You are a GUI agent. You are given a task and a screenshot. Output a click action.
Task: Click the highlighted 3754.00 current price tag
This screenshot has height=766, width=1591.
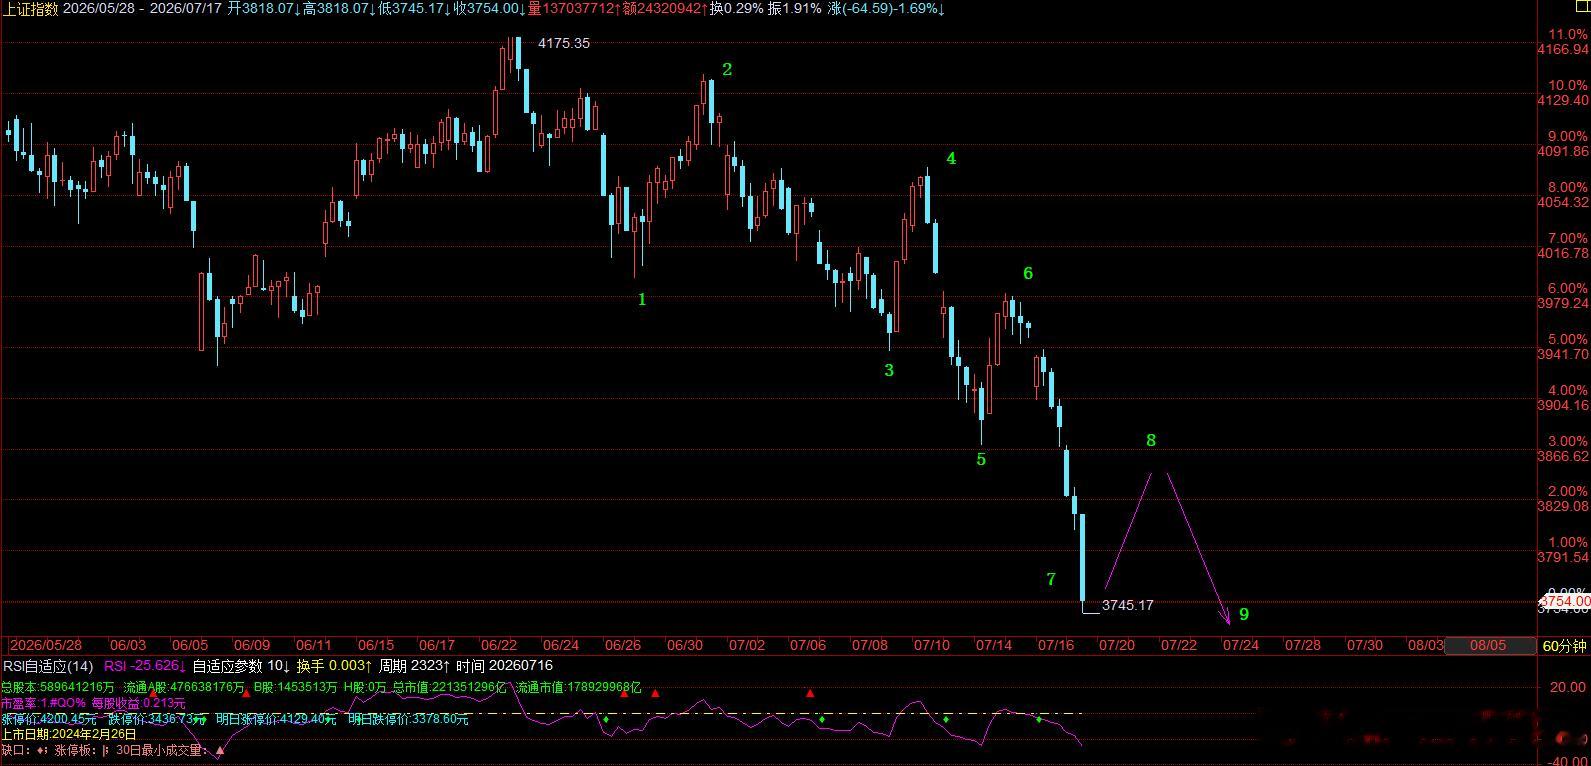1564,601
